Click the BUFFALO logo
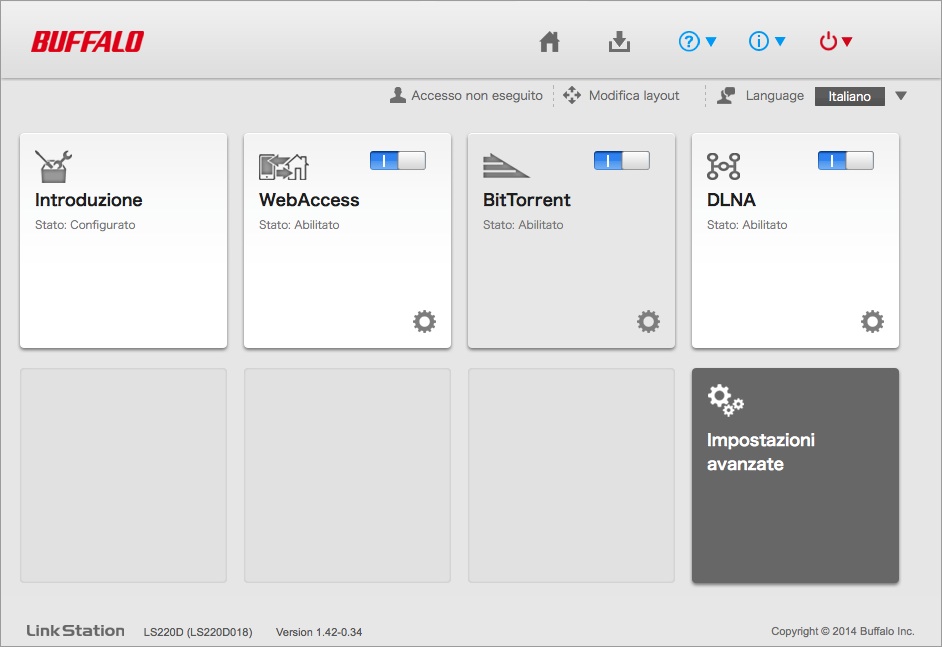Image resolution: width=942 pixels, height=647 pixels. pos(88,41)
